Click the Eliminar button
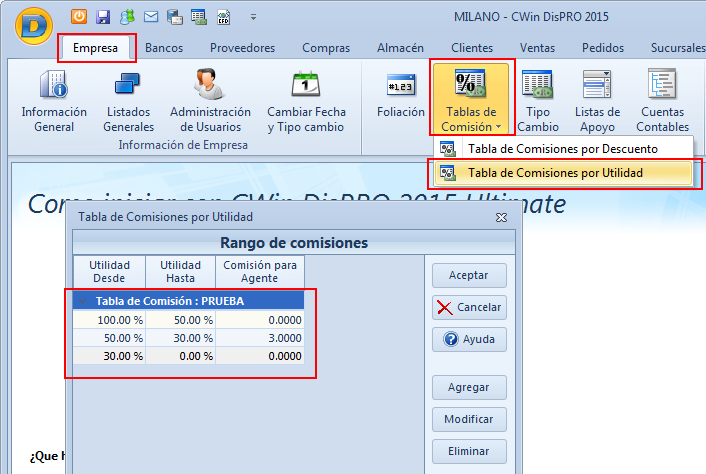706x474 pixels. click(469, 451)
